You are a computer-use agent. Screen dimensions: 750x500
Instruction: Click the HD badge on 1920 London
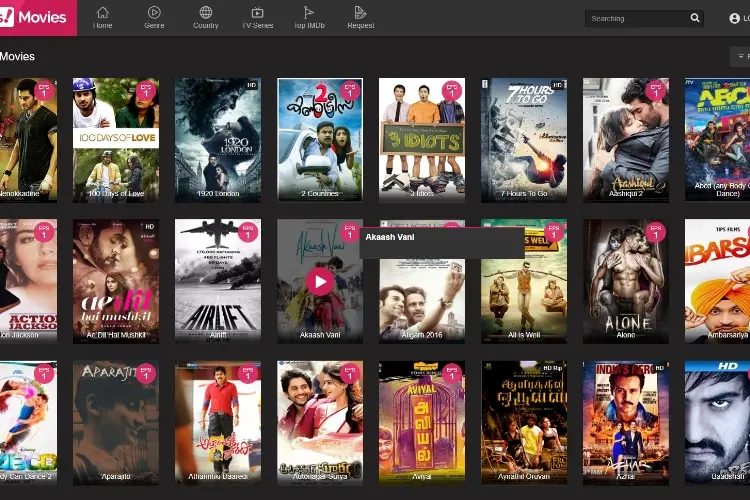(252, 85)
